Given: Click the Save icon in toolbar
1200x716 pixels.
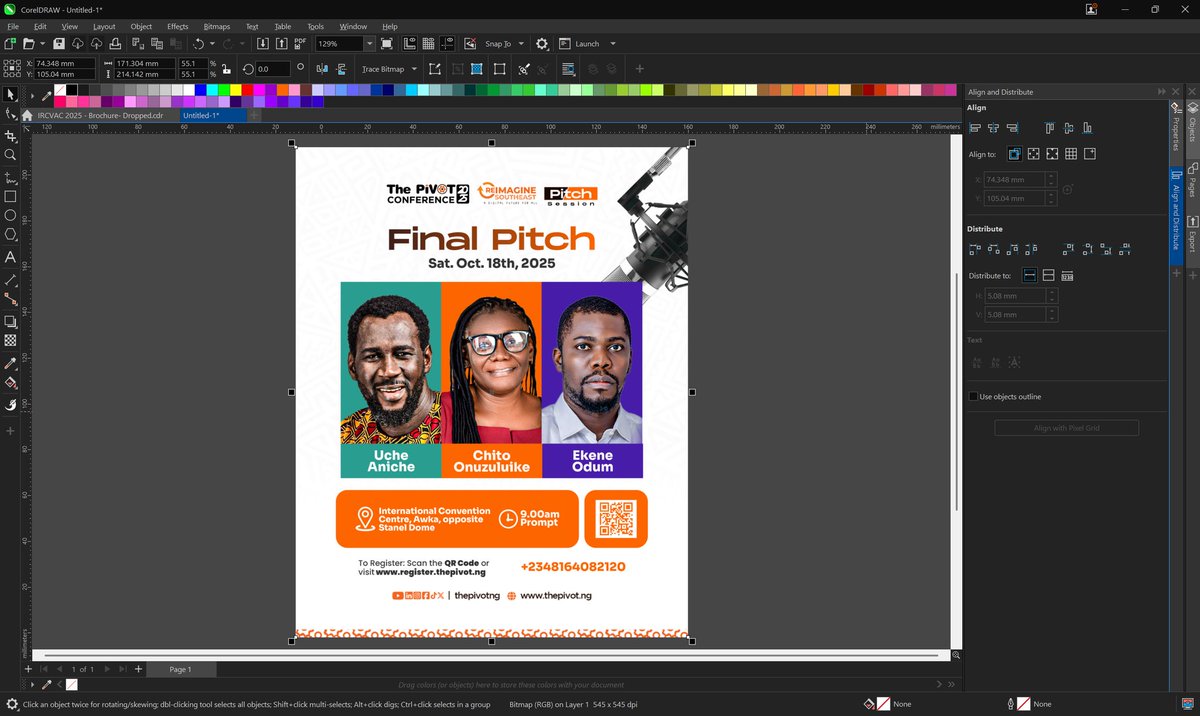Looking at the screenshot, I should click(x=59, y=44).
